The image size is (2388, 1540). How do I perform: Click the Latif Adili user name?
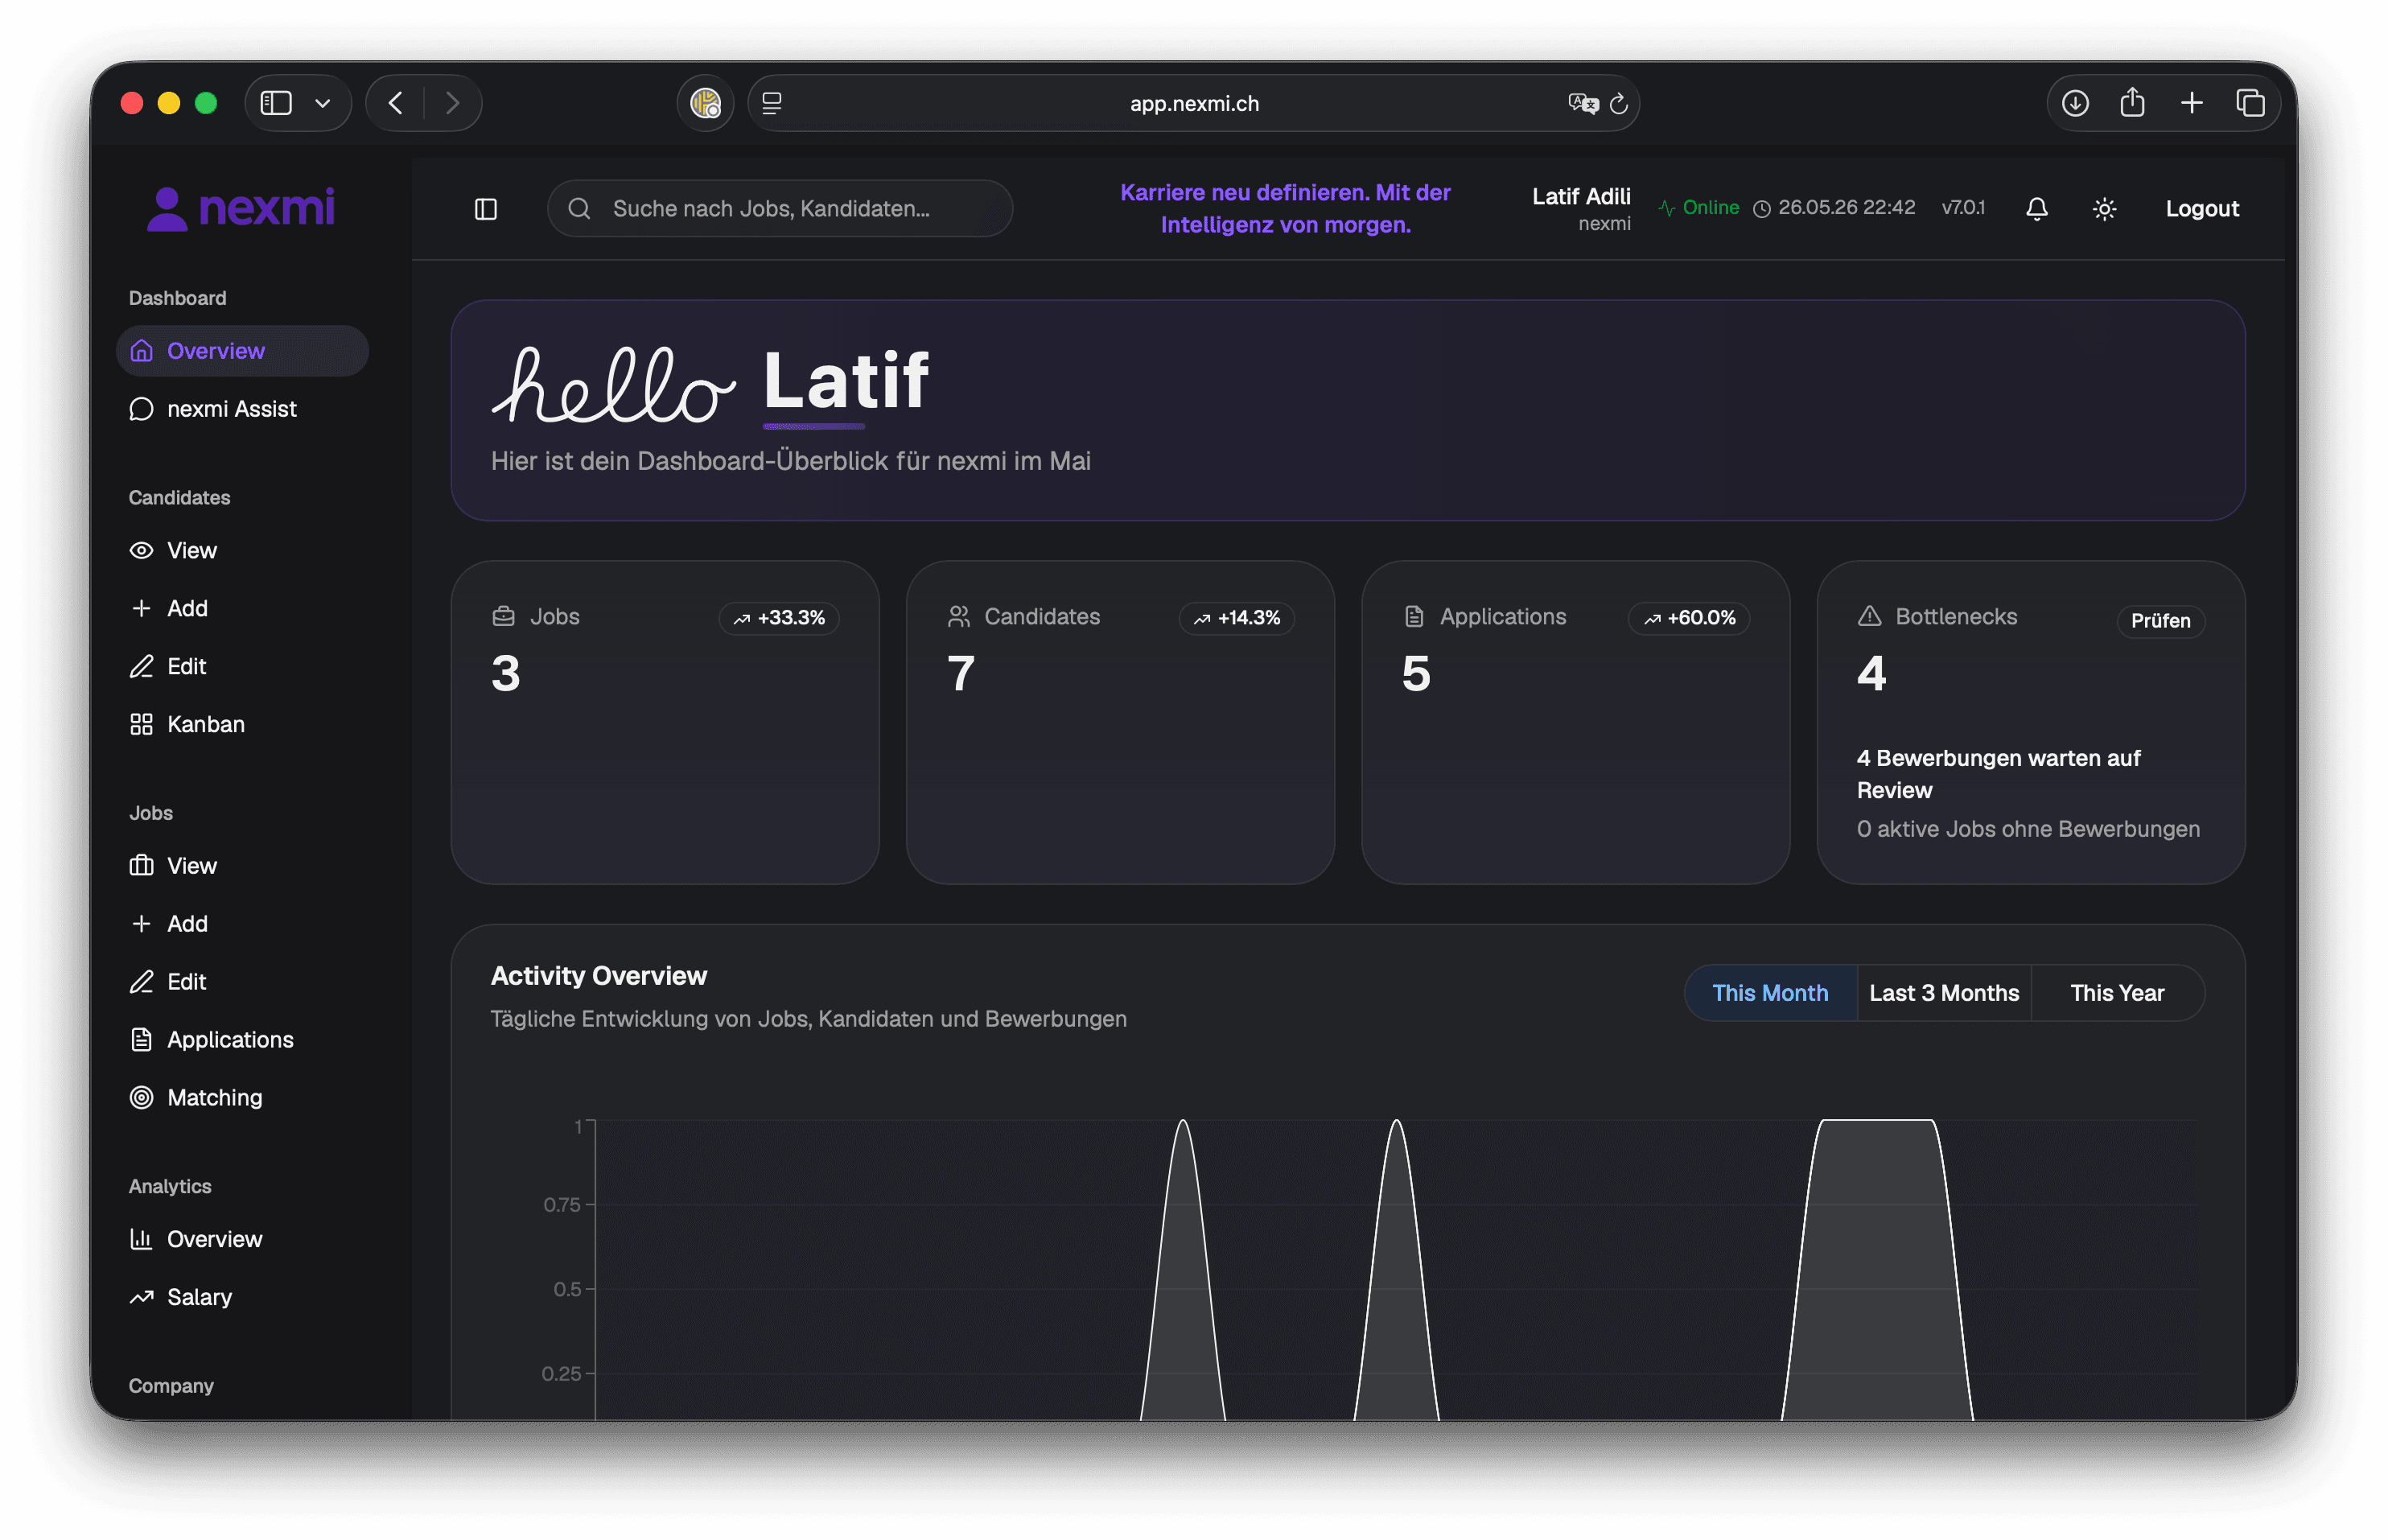pos(1581,196)
